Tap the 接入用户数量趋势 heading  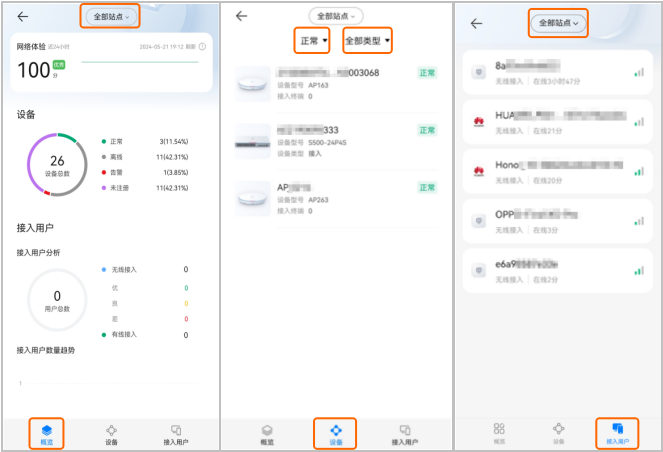(46, 351)
